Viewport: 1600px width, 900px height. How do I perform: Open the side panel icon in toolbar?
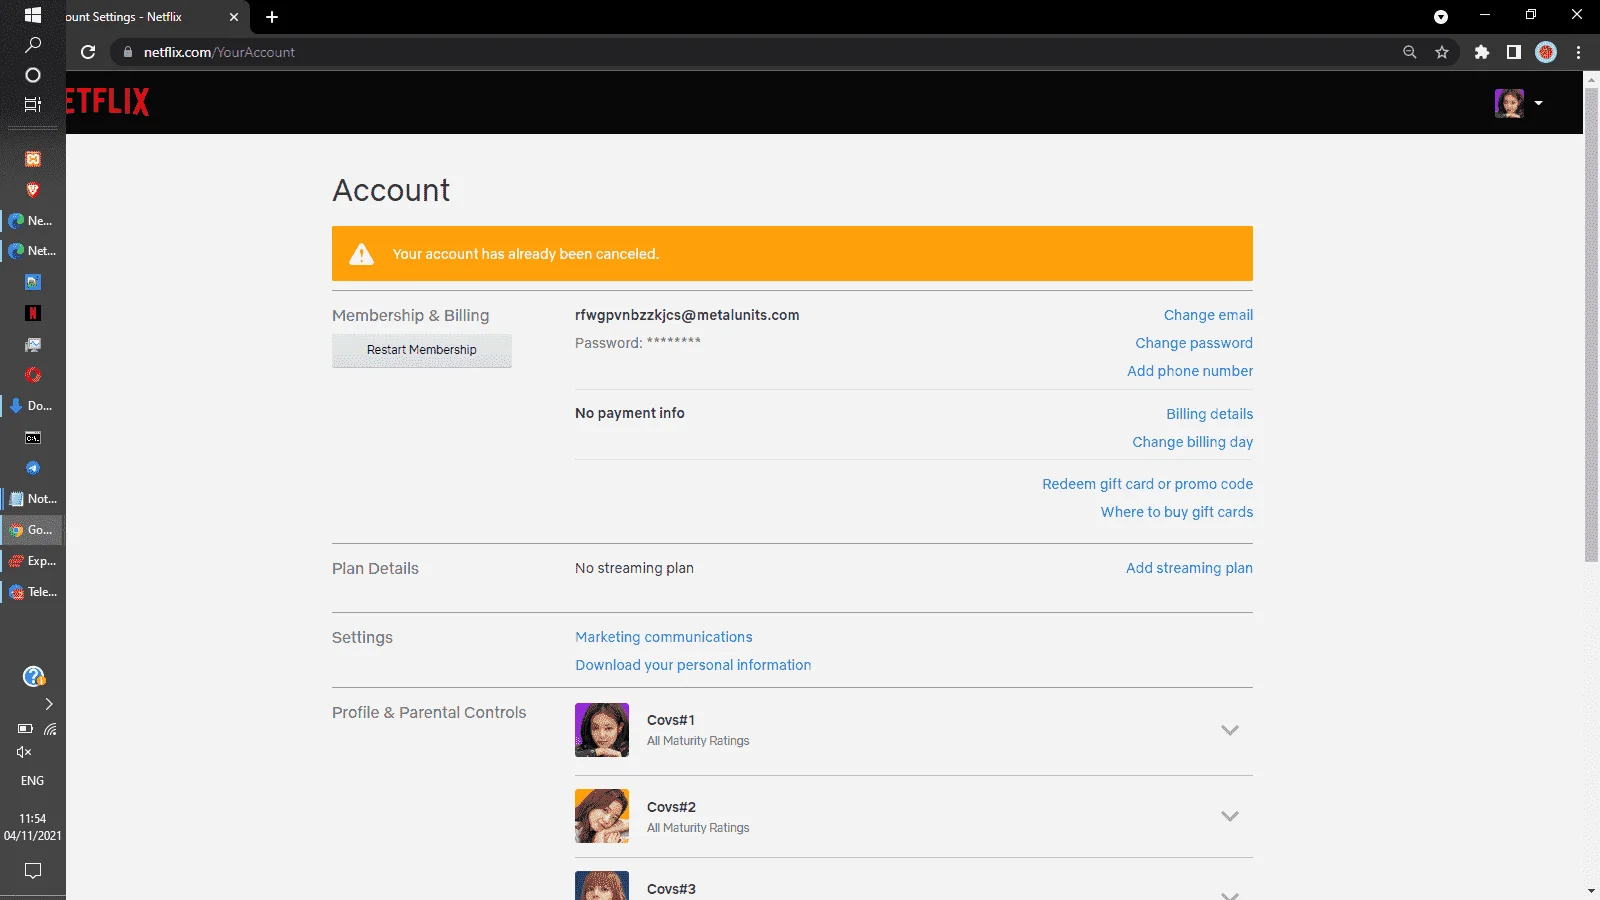click(1514, 52)
